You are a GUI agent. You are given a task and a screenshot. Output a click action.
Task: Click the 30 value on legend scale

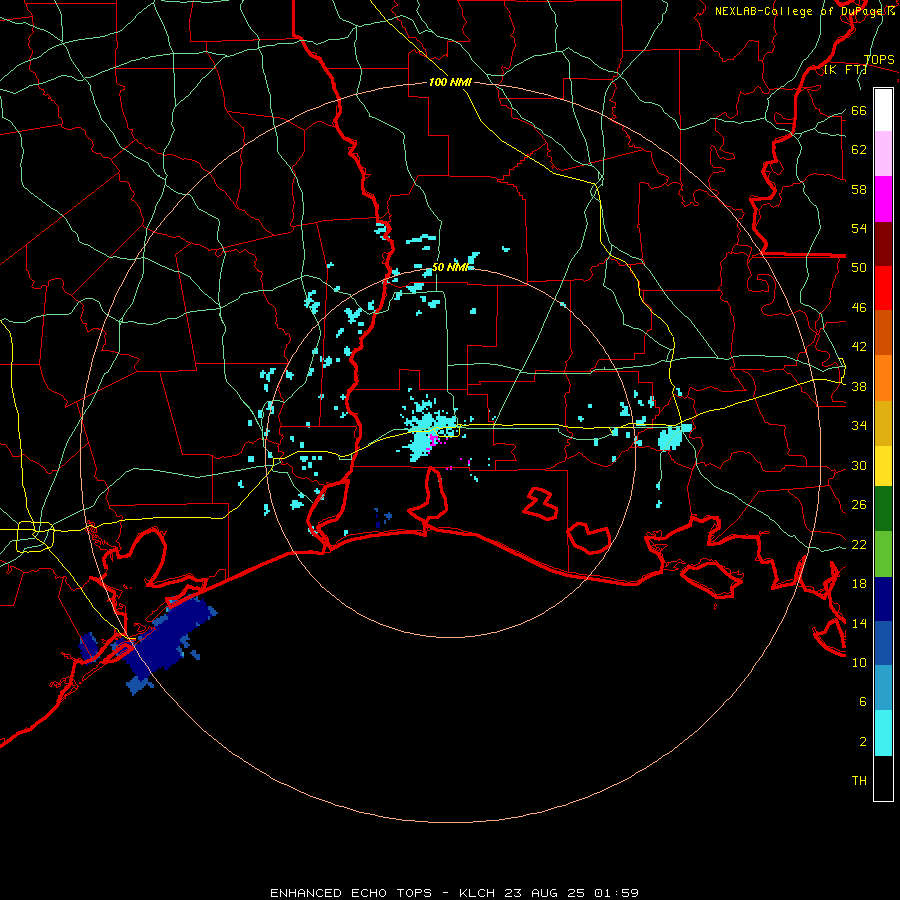point(859,465)
